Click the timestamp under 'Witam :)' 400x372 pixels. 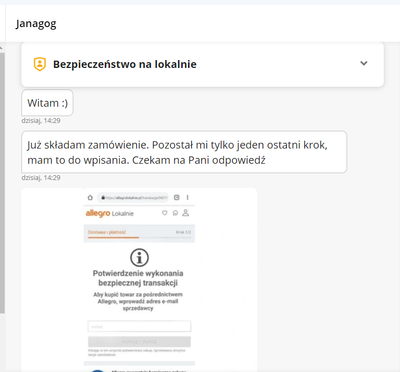(41, 121)
